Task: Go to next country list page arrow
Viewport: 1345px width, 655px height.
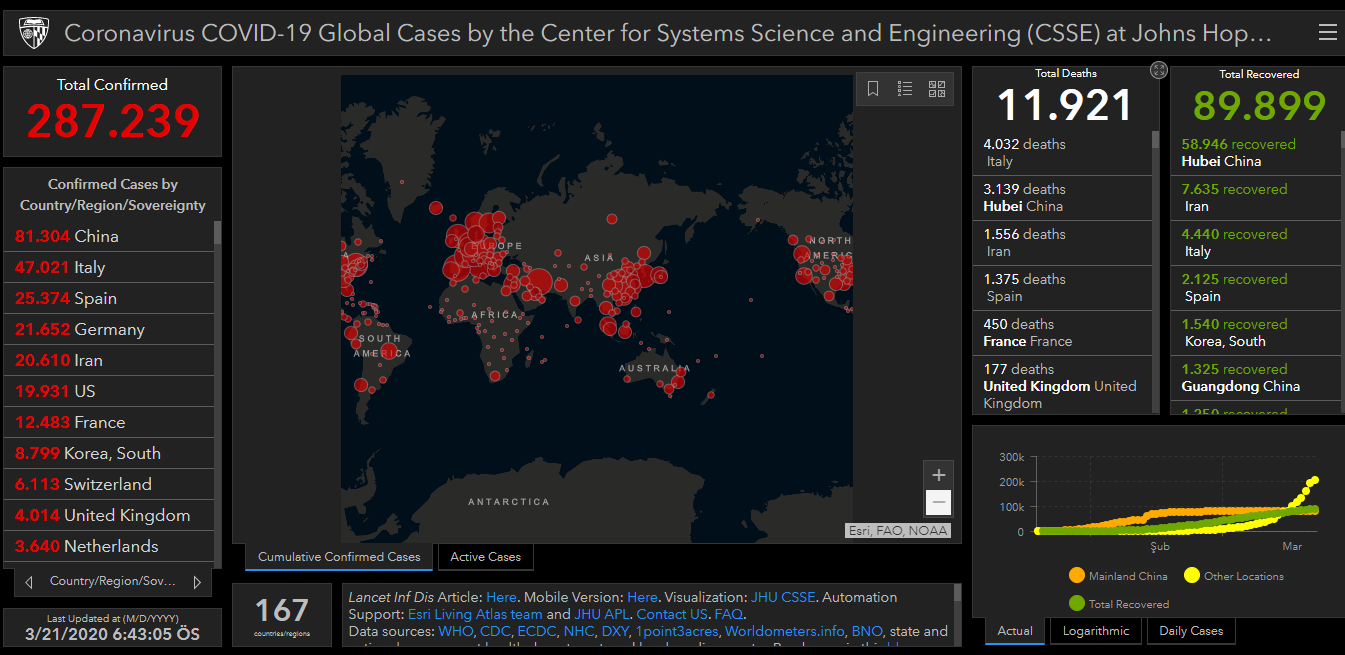Action: (x=197, y=581)
